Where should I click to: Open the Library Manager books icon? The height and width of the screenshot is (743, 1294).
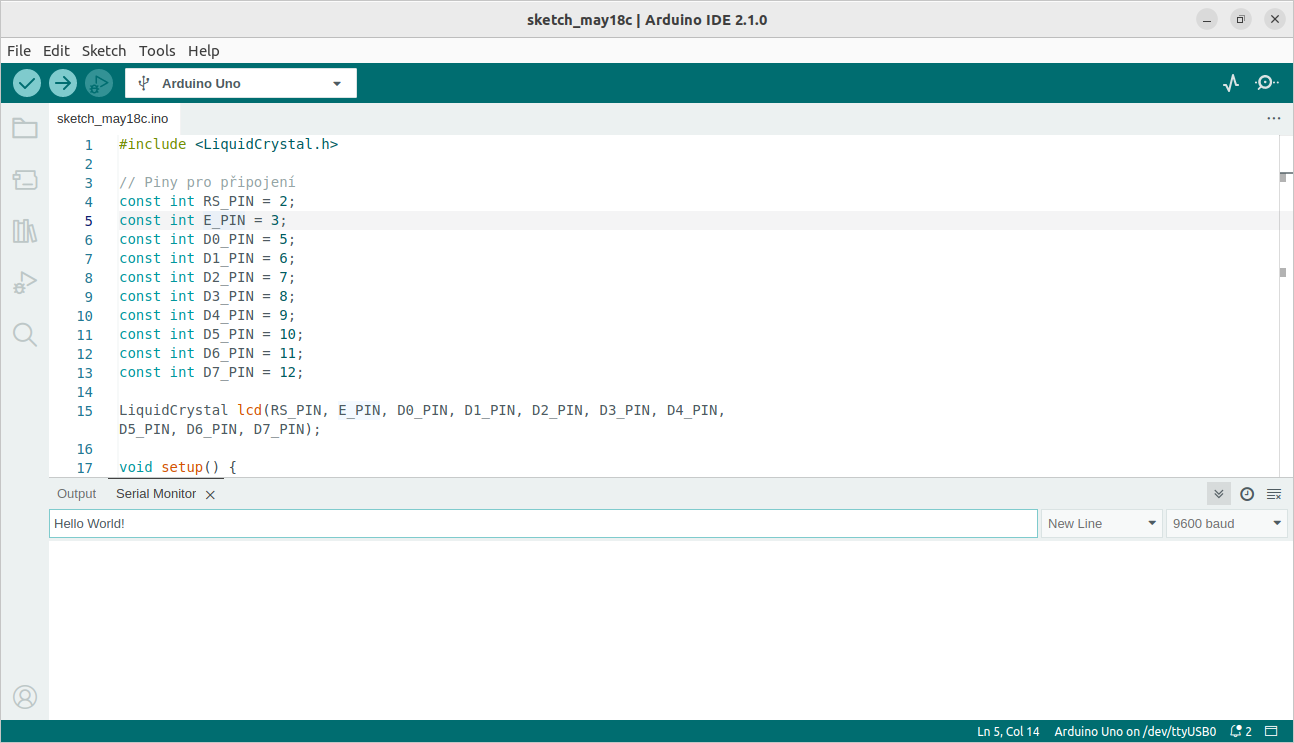pos(25,231)
